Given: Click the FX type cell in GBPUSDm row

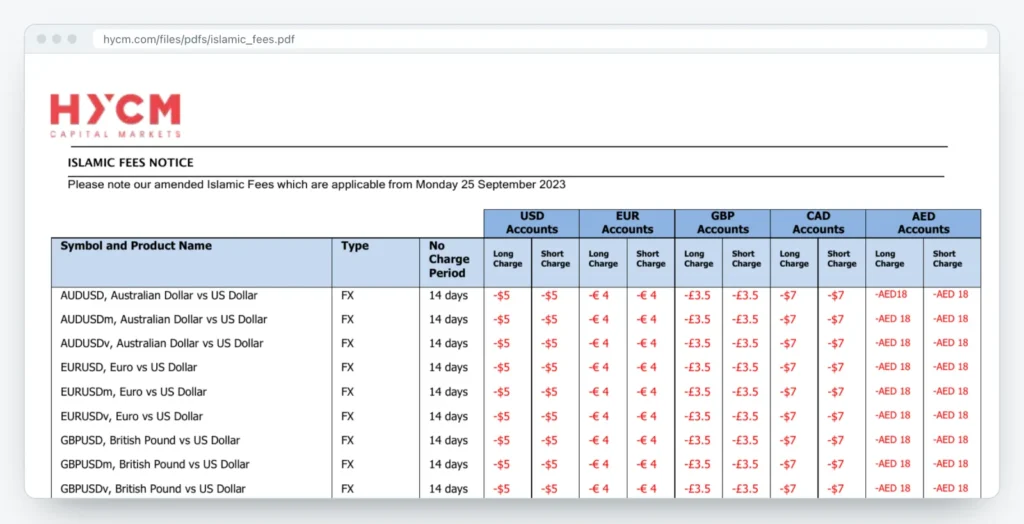Looking at the screenshot, I should [347, 465].
